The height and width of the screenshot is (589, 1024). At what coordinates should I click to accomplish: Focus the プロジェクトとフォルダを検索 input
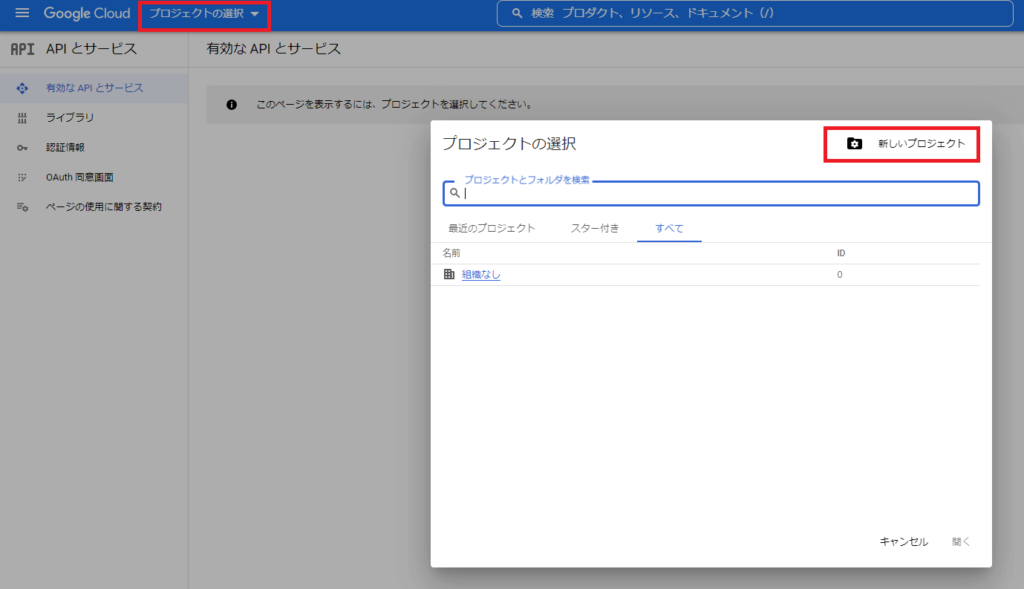(x=711, y=193)
